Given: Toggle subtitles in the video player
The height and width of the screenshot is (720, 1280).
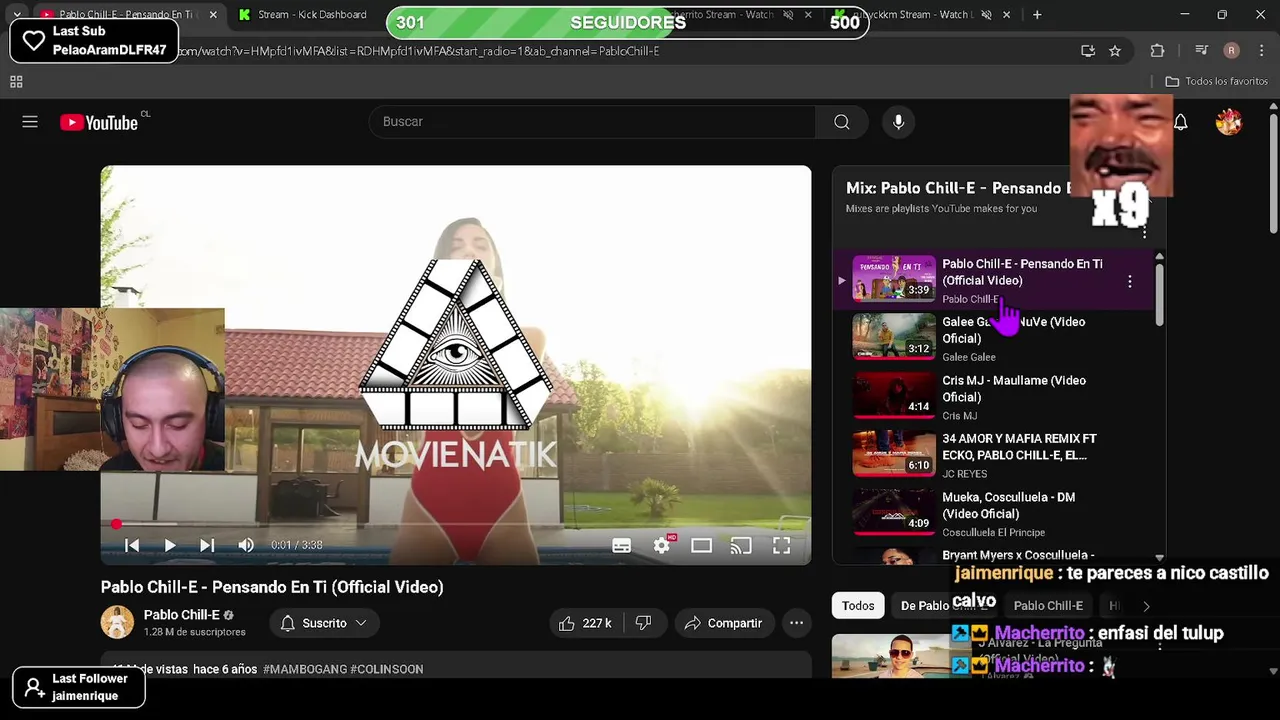Looking at the screenshot, I should (621, 545).
